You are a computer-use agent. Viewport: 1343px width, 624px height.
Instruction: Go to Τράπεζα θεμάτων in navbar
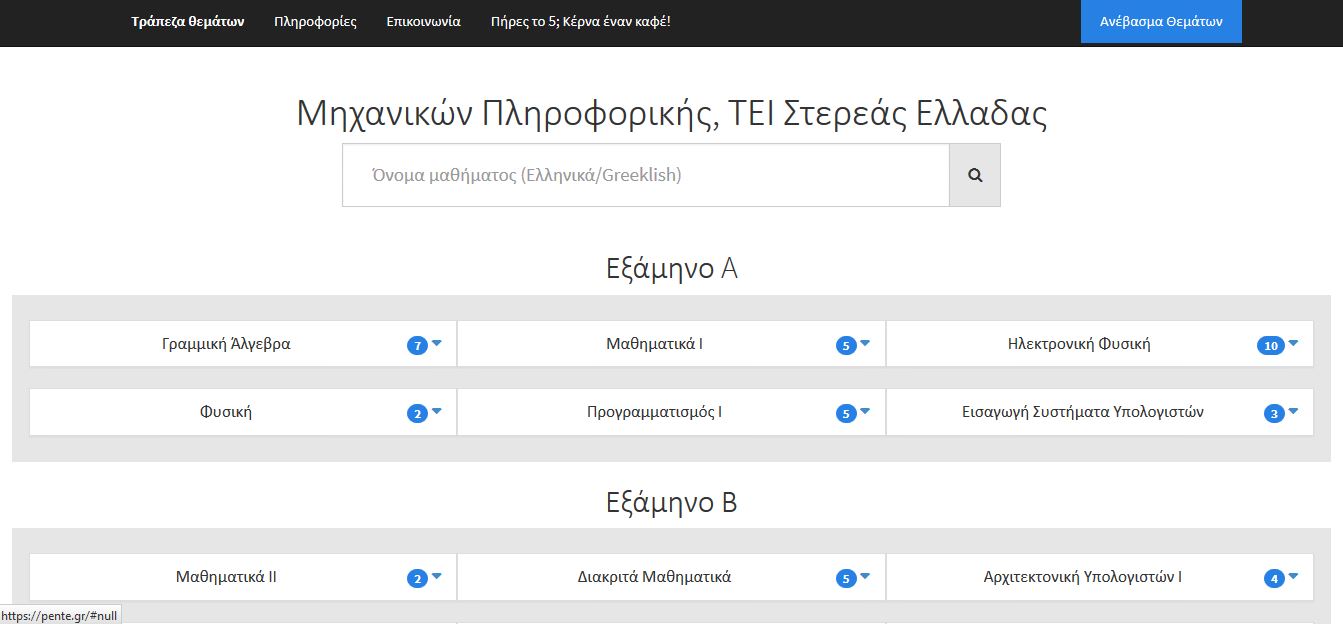click(187, 21)
